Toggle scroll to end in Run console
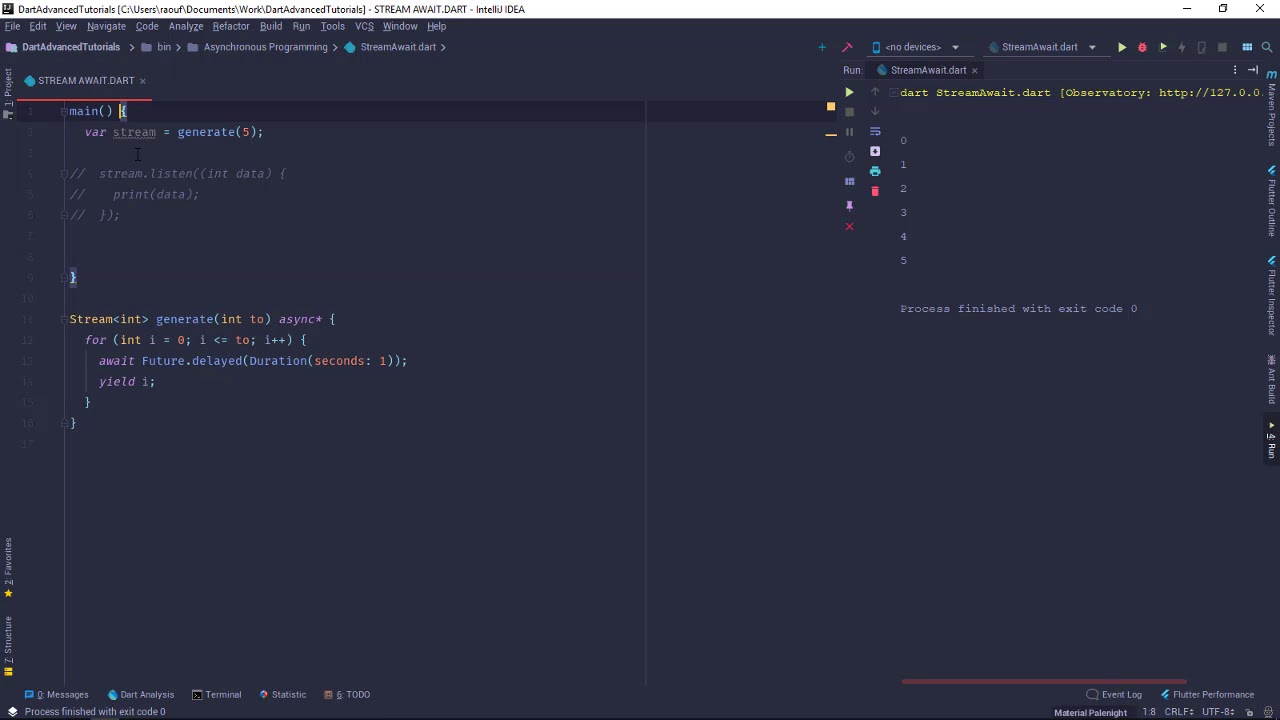 click(x=875, y=151)
